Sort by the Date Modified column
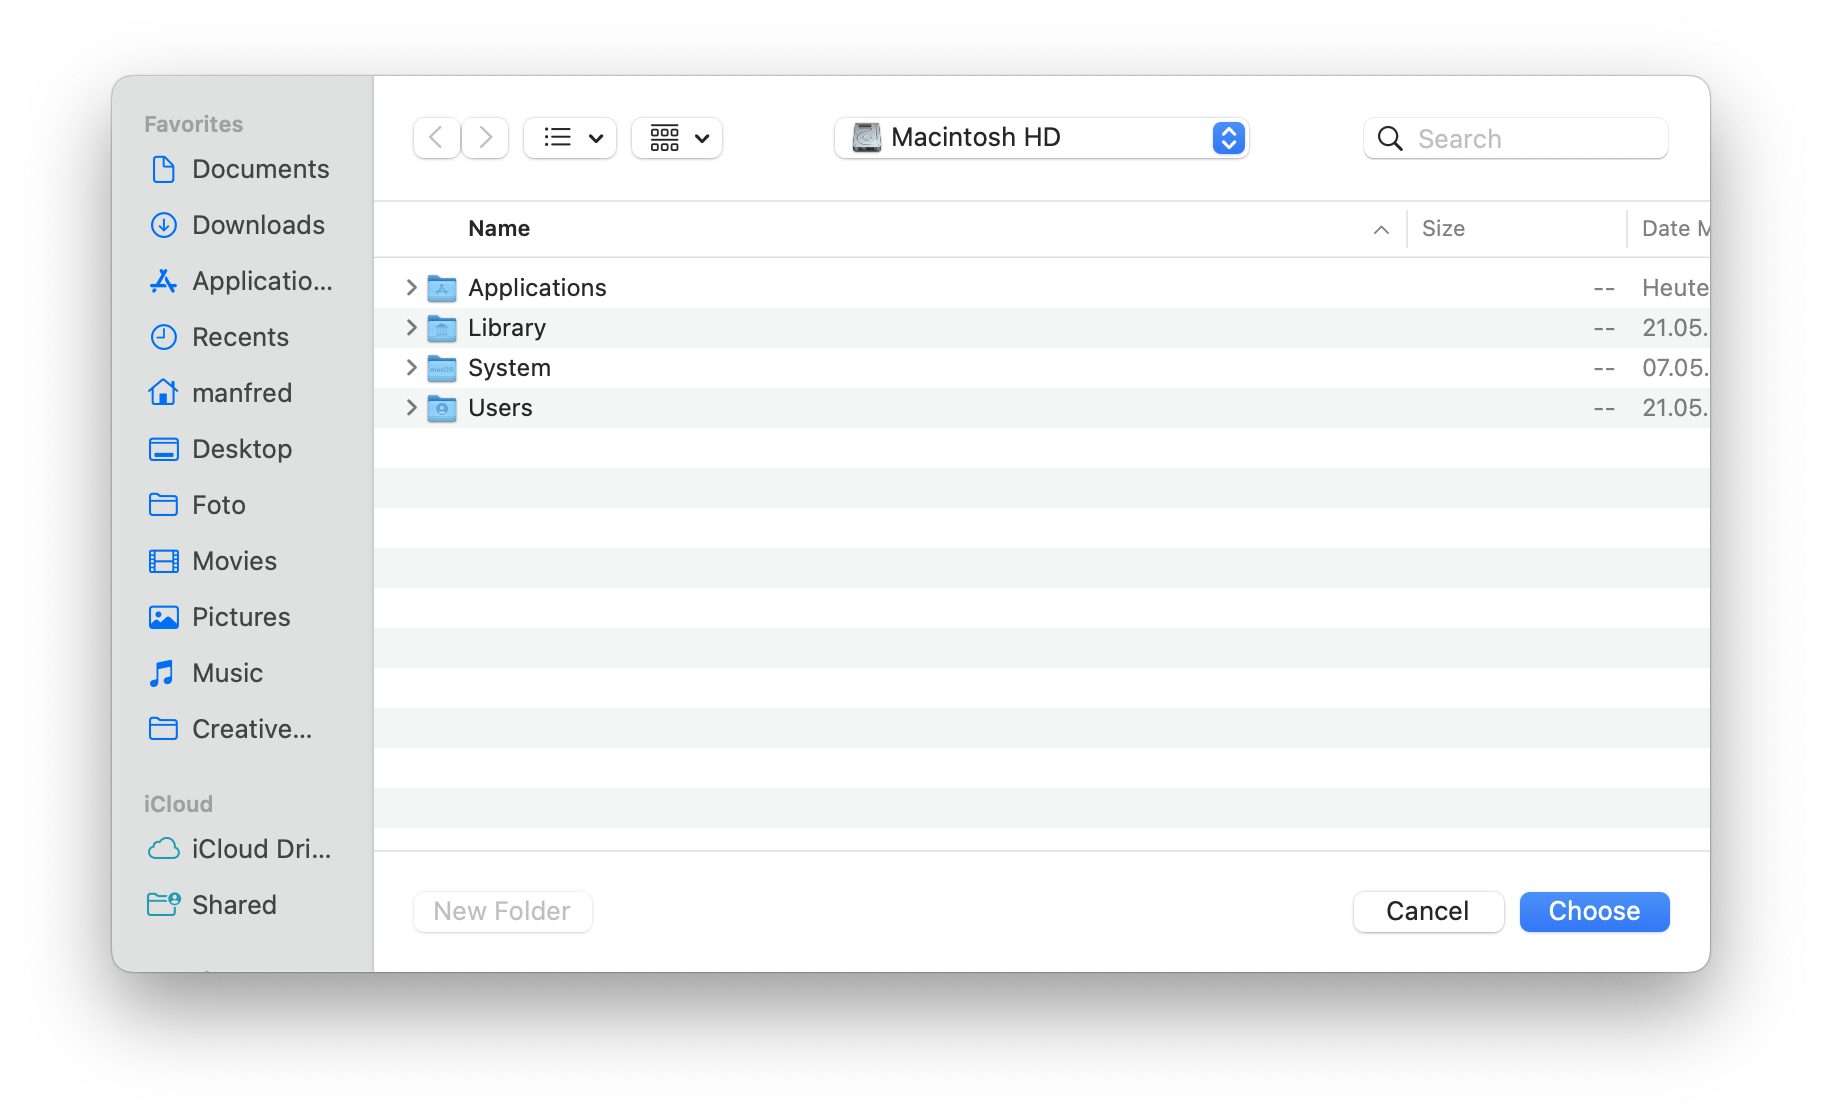The height and width of the screenshot is (1120, 1822). (x=1675, y=229)
